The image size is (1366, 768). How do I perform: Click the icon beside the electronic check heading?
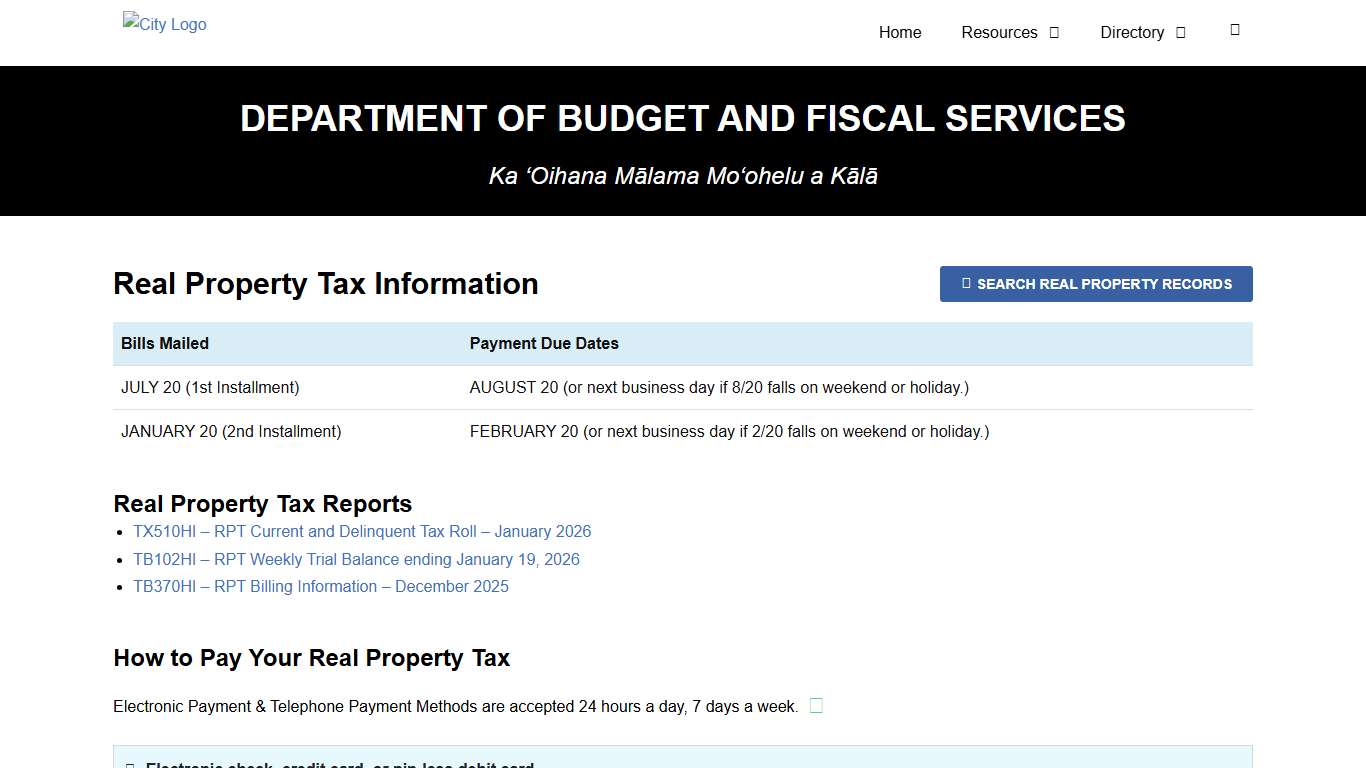point(129,764)
